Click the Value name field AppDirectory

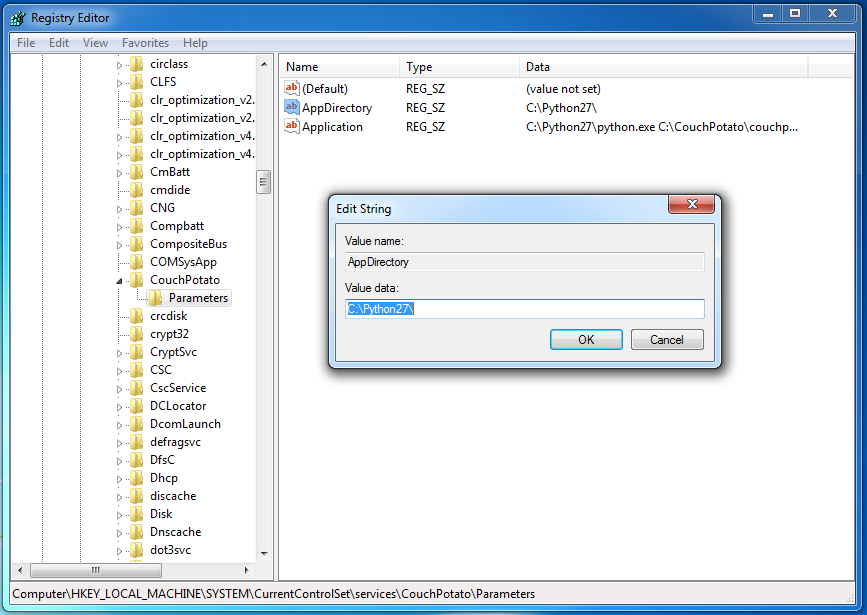click(525, 262)
